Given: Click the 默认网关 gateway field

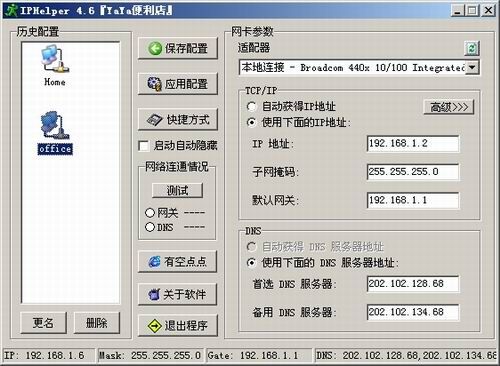Looking at the screenshot, I should [413, 200].
